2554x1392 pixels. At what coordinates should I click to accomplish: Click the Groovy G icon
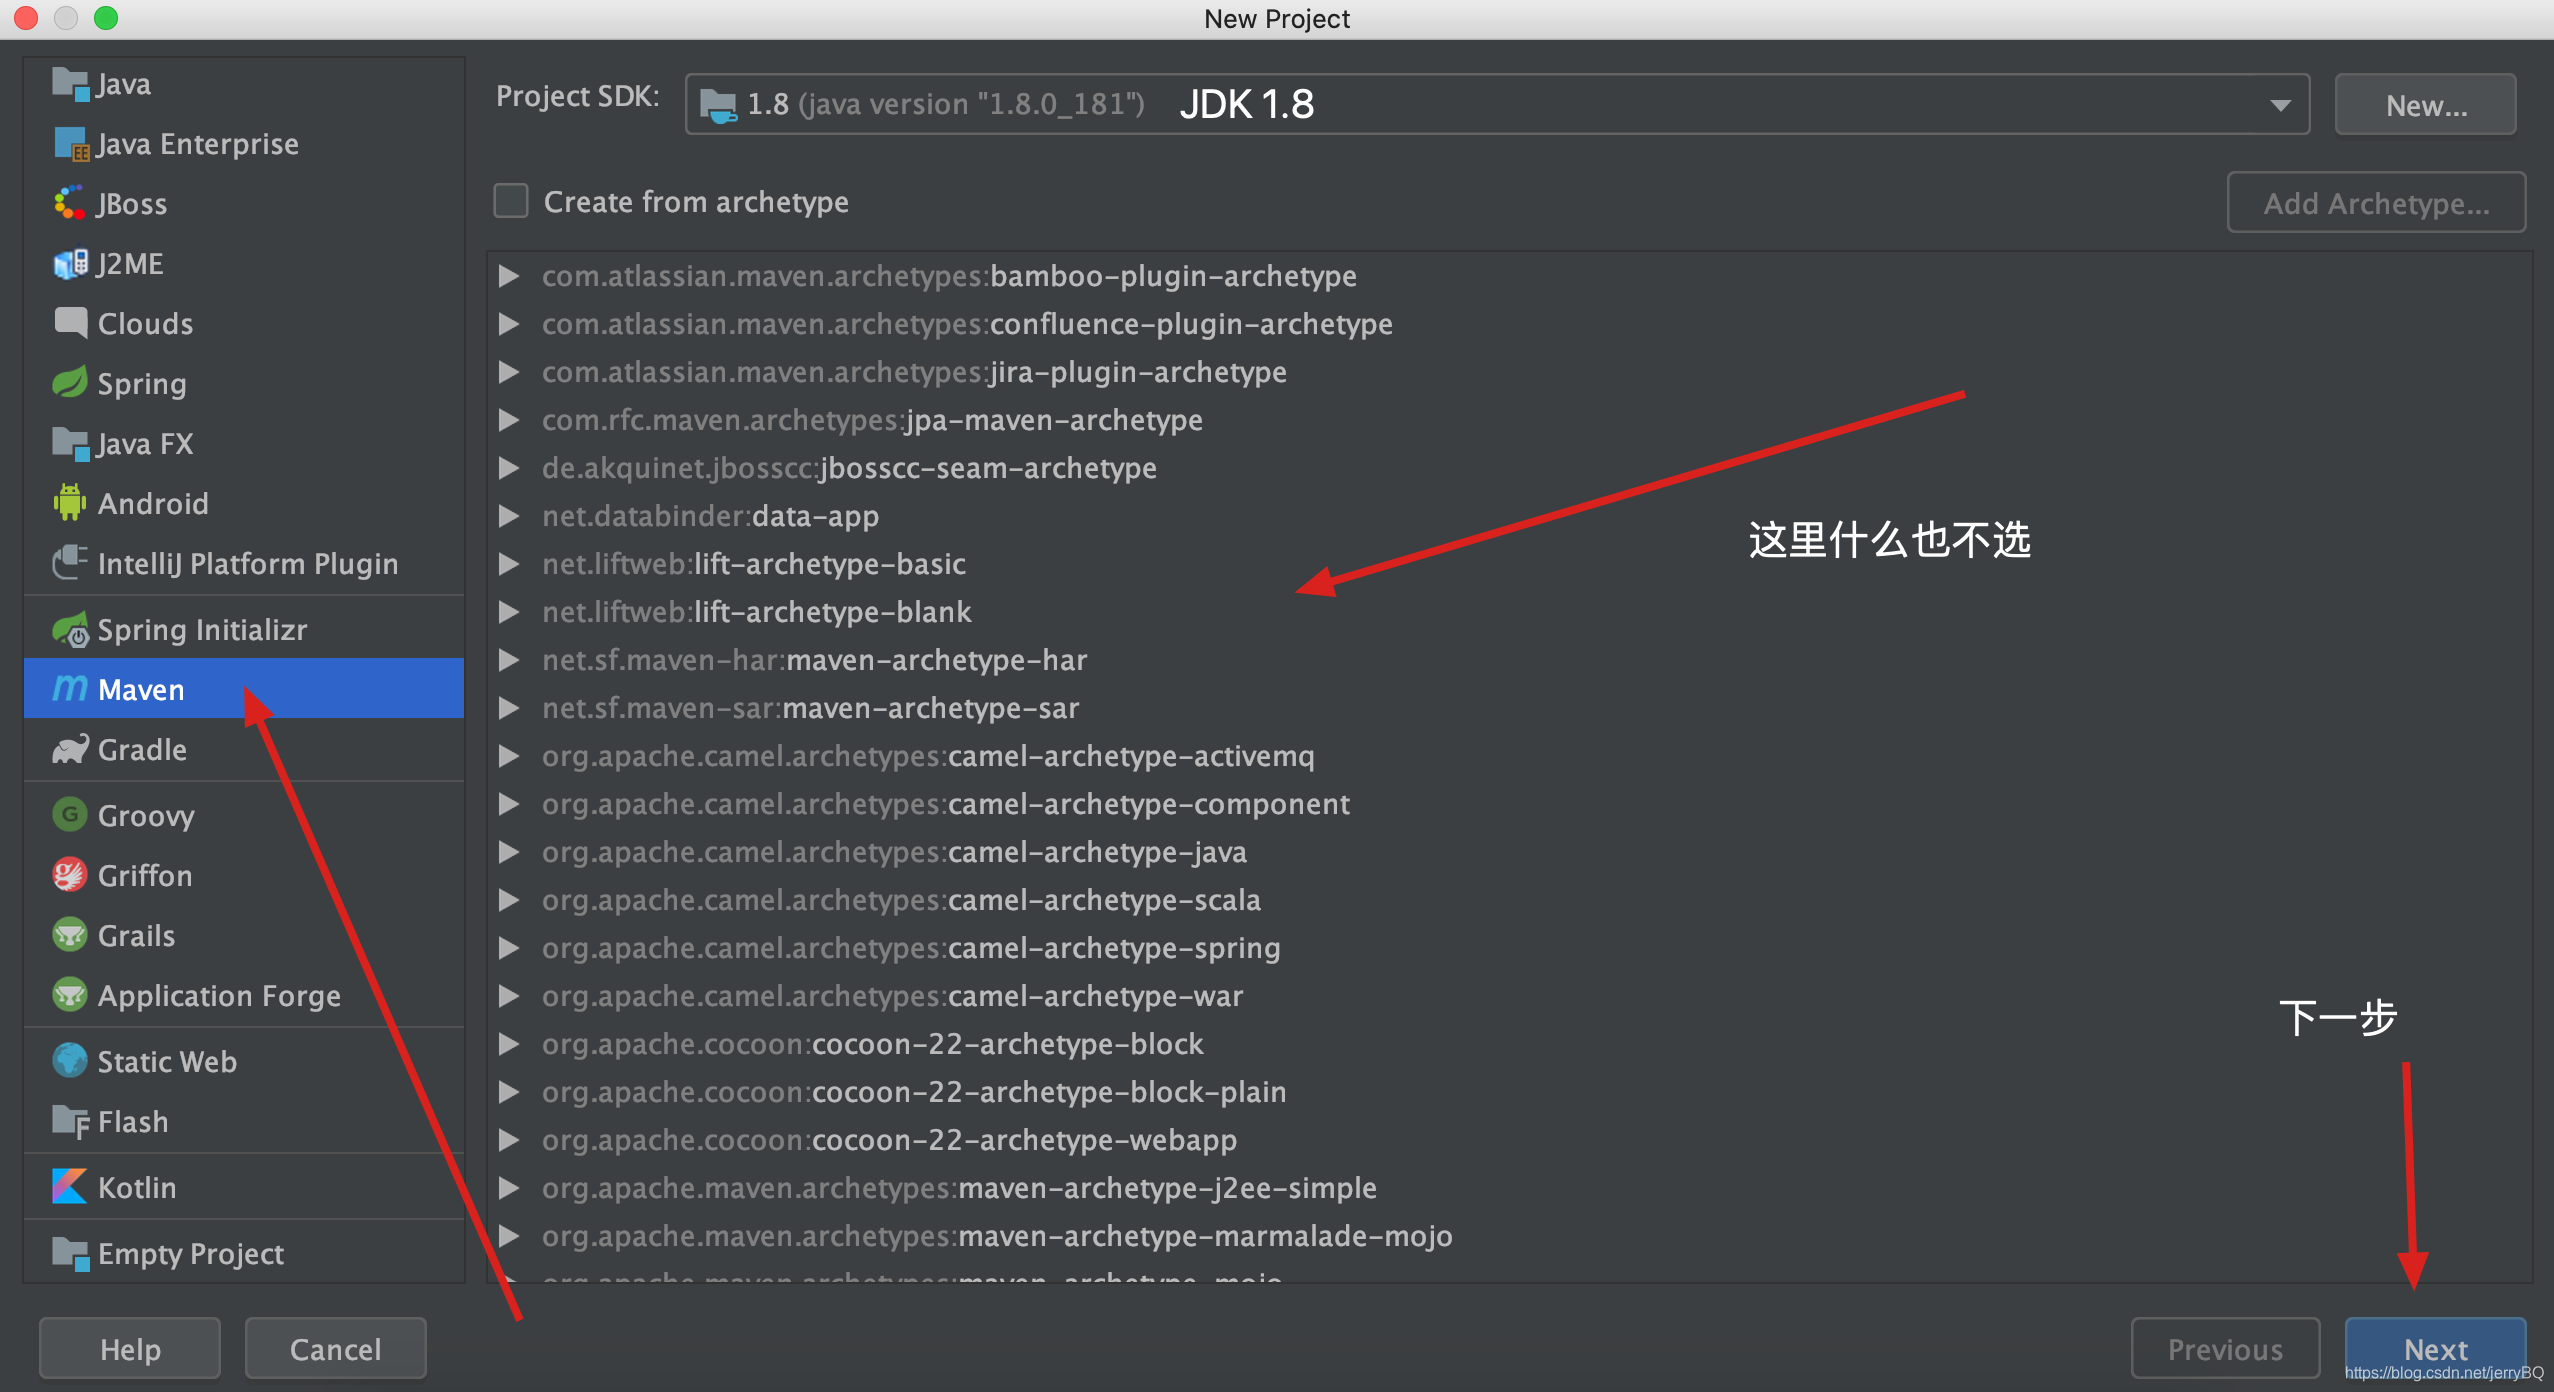[70, 815]
